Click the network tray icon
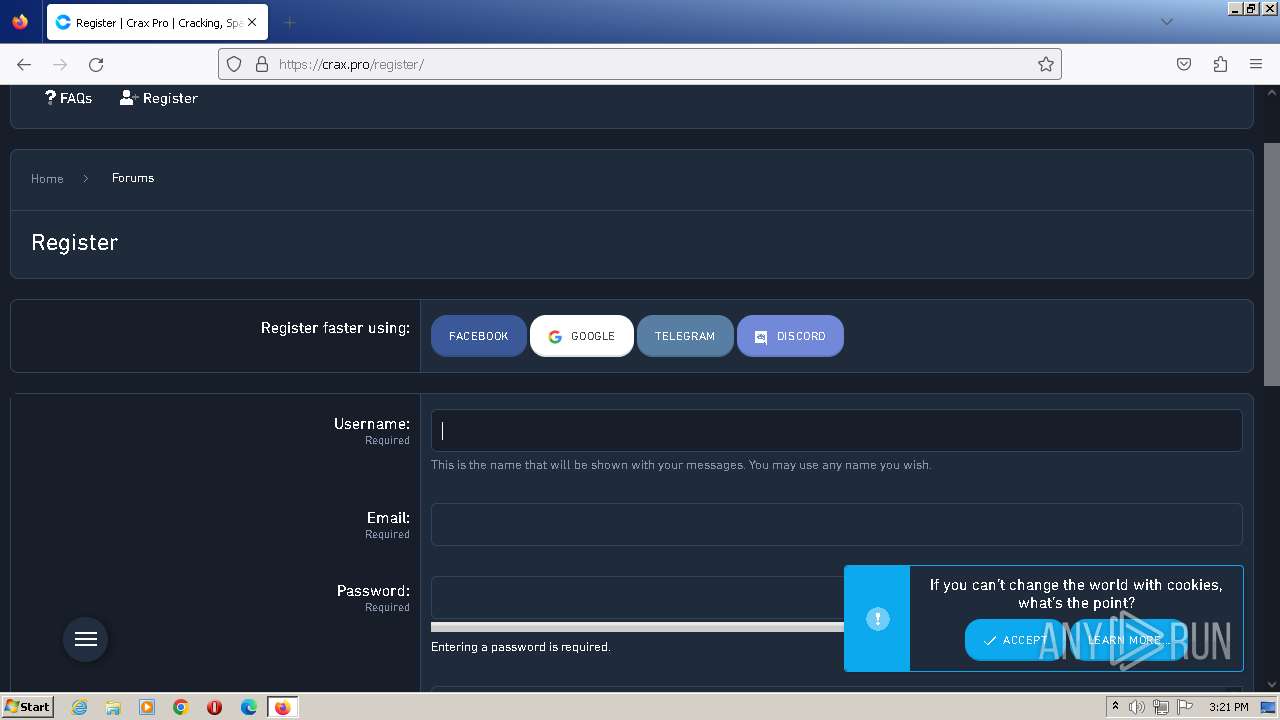The width and height of the screenshot is (1280, 720). point(1160,707)
